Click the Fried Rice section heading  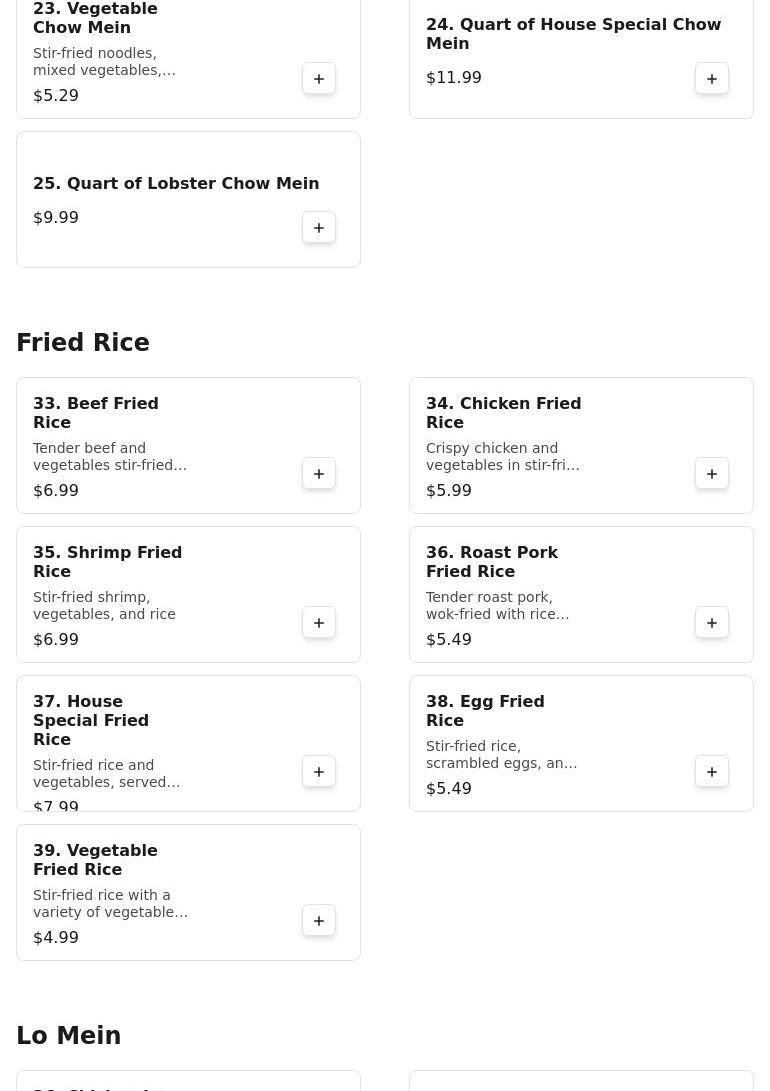tap(83, 343)
